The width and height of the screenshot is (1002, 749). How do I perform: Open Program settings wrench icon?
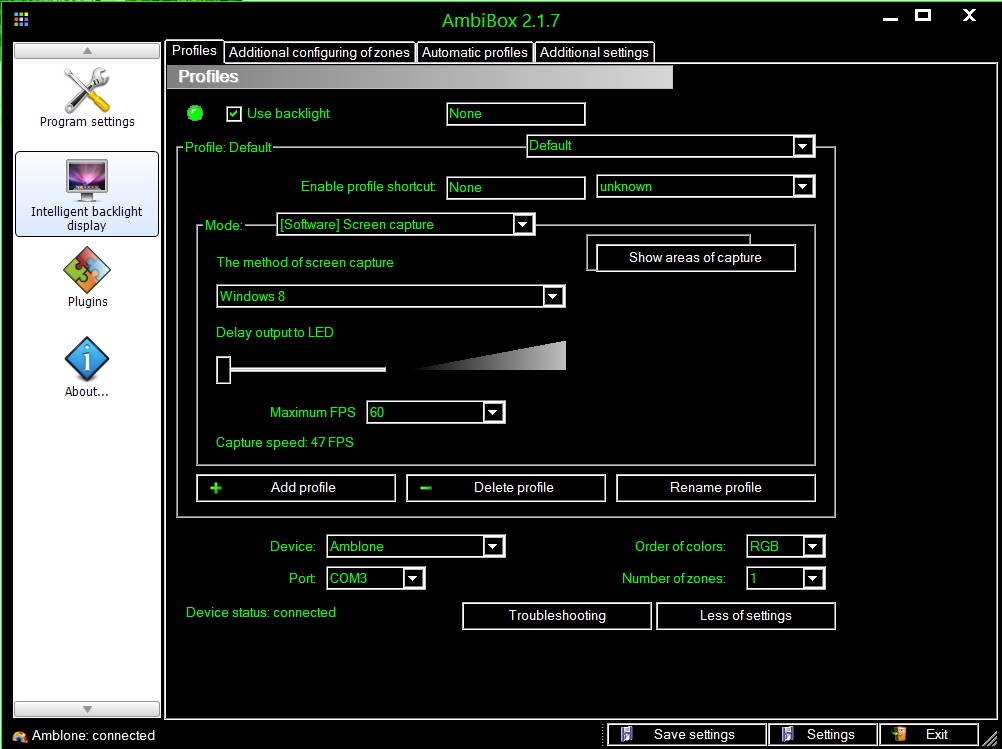tap(87, 90)
